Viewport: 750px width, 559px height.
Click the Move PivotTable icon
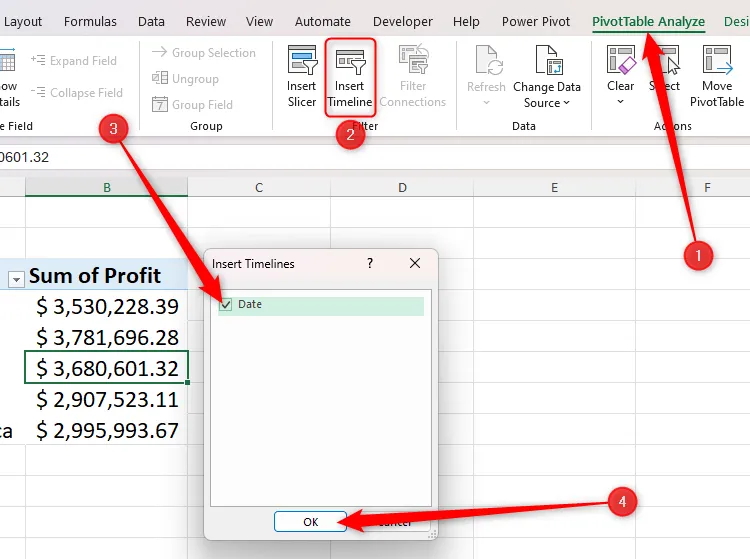(x=717, y=60)
